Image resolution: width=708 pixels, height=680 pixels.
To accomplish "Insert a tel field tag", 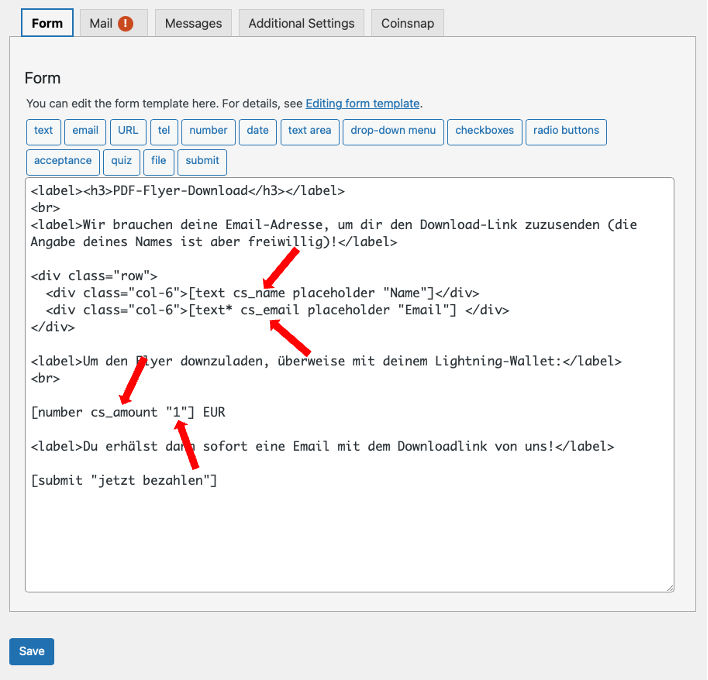I will [164, 131].
